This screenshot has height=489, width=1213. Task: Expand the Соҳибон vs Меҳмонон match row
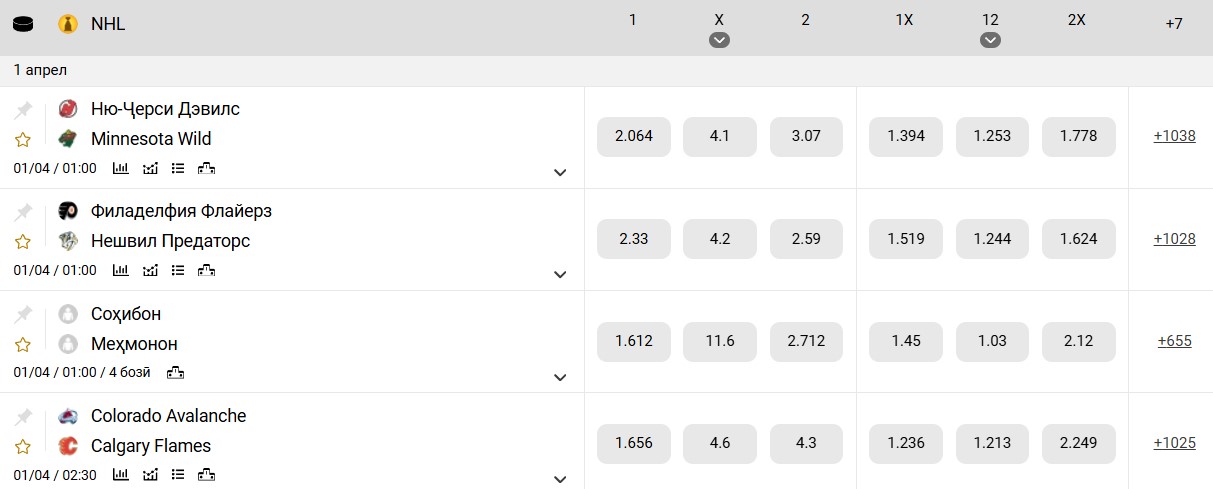(x=560, y=377)
